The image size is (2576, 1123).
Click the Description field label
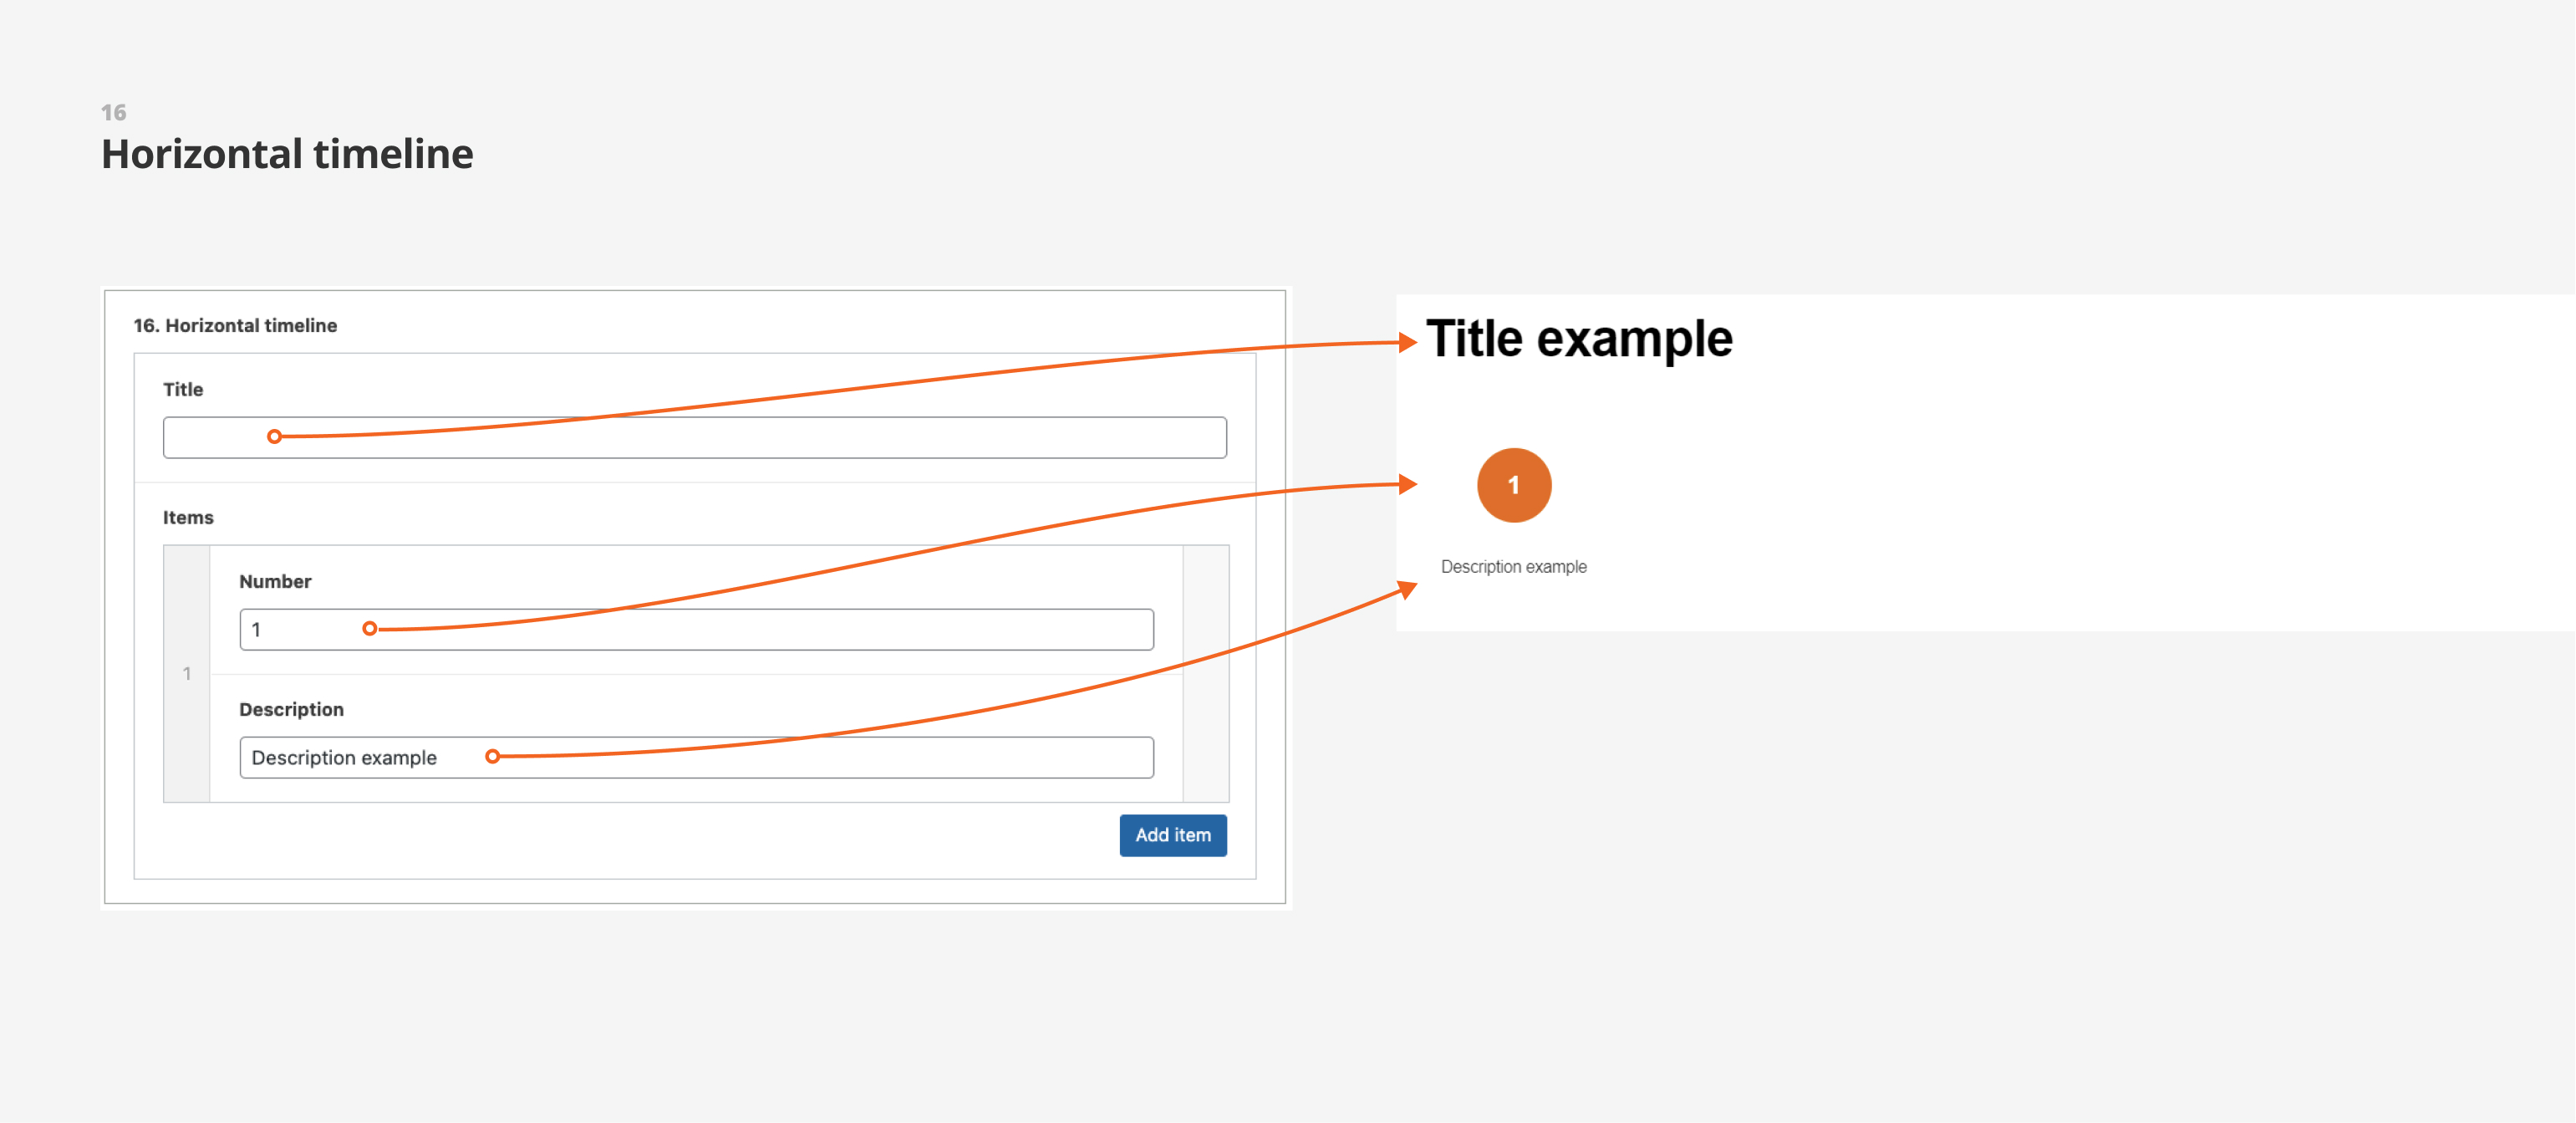point(291,709)
